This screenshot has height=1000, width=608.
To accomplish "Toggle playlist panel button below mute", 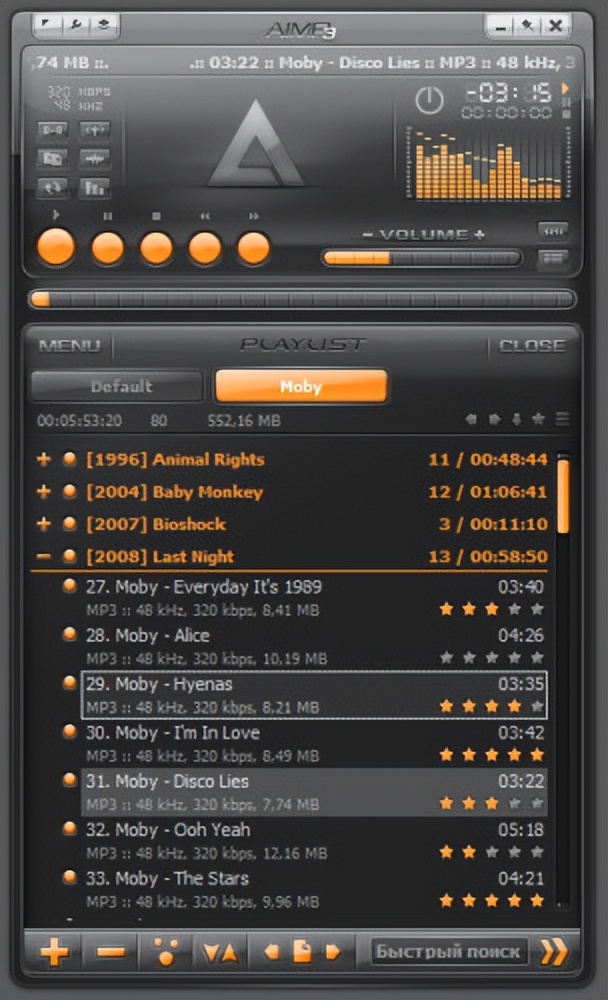I will point(552,258).
